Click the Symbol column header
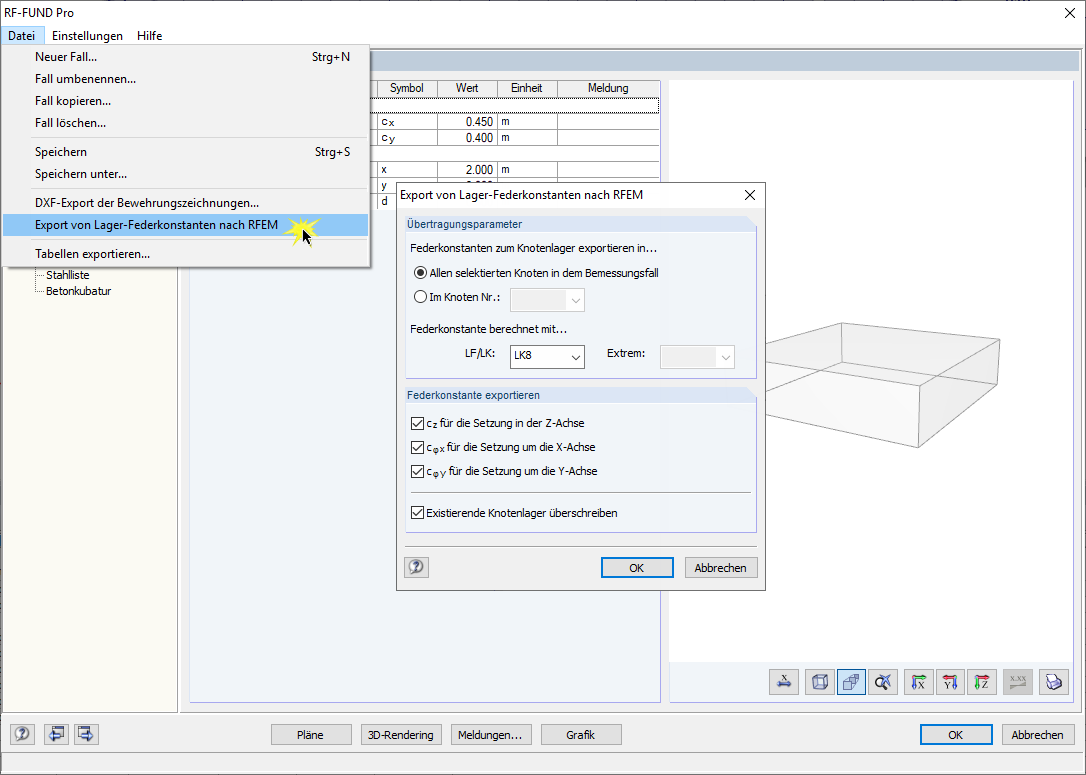Screen dimensions: 1086x775 pos(407,88)
